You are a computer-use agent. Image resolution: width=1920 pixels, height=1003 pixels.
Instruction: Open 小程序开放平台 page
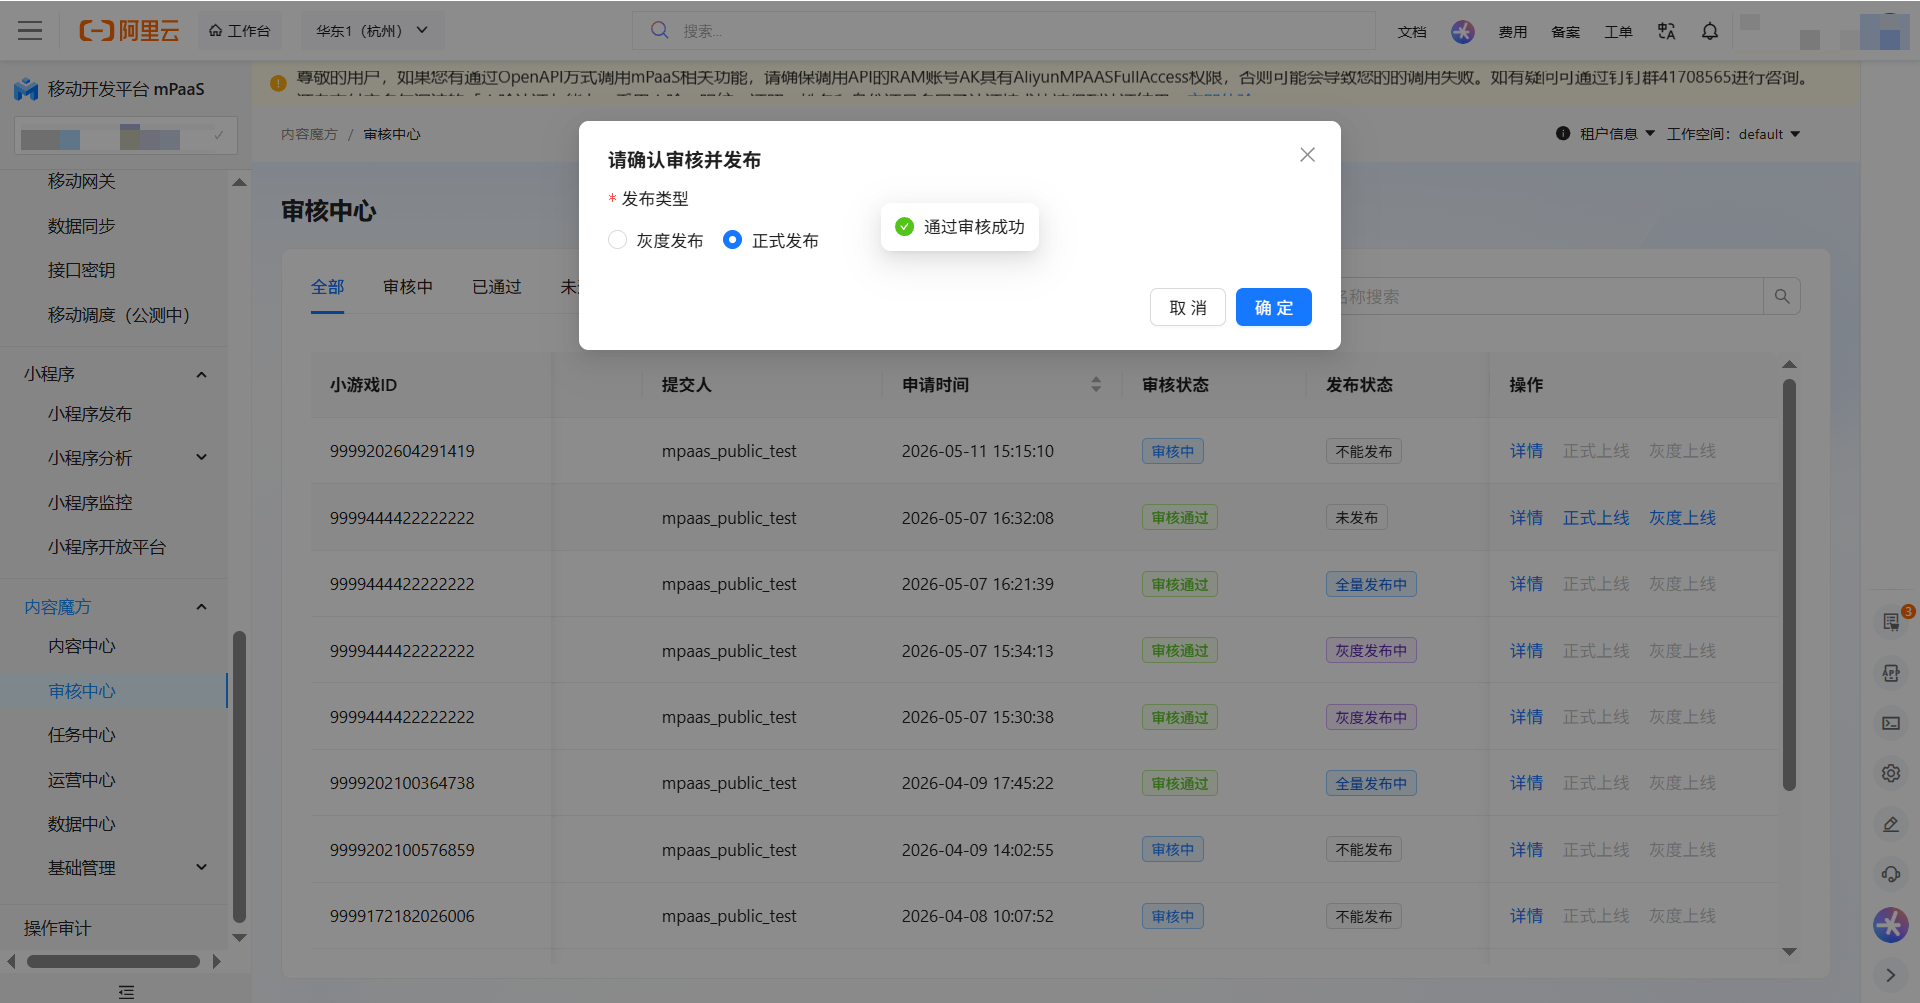(x=107, y=547)
